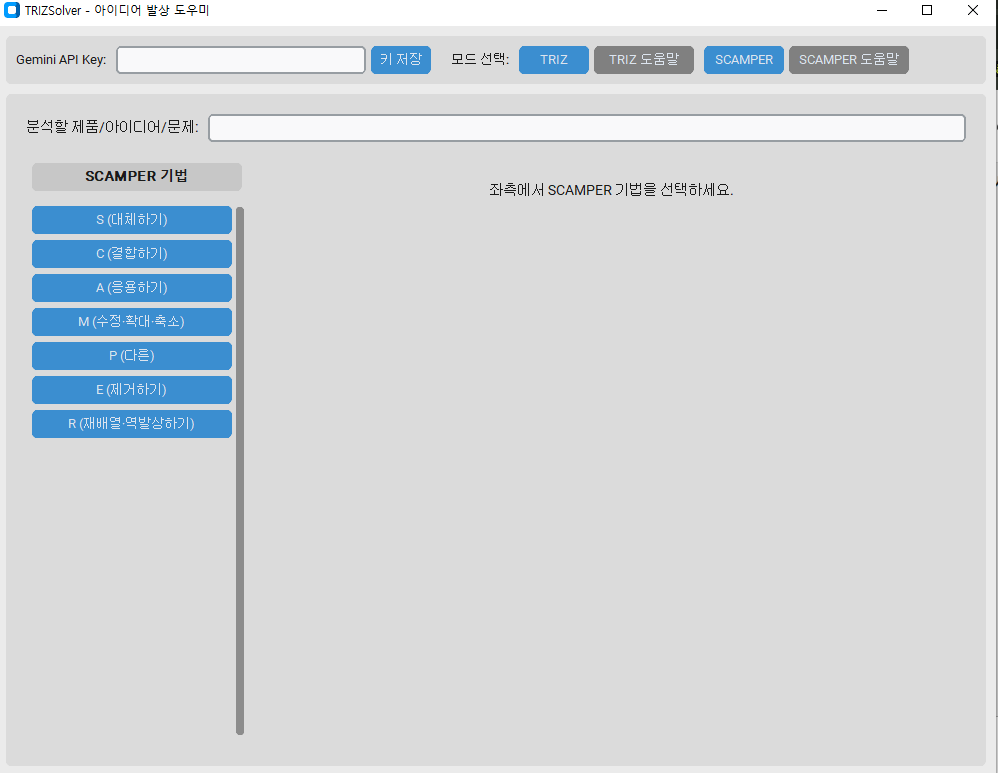Select M (수정·확대·축소) technique
Screen dimensions: 998x773
(x=132, y=322)
